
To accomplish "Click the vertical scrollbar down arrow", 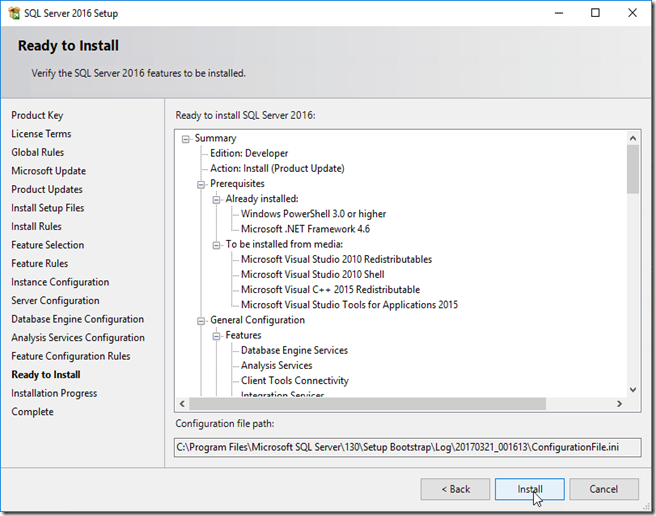I will pos(633,390).
